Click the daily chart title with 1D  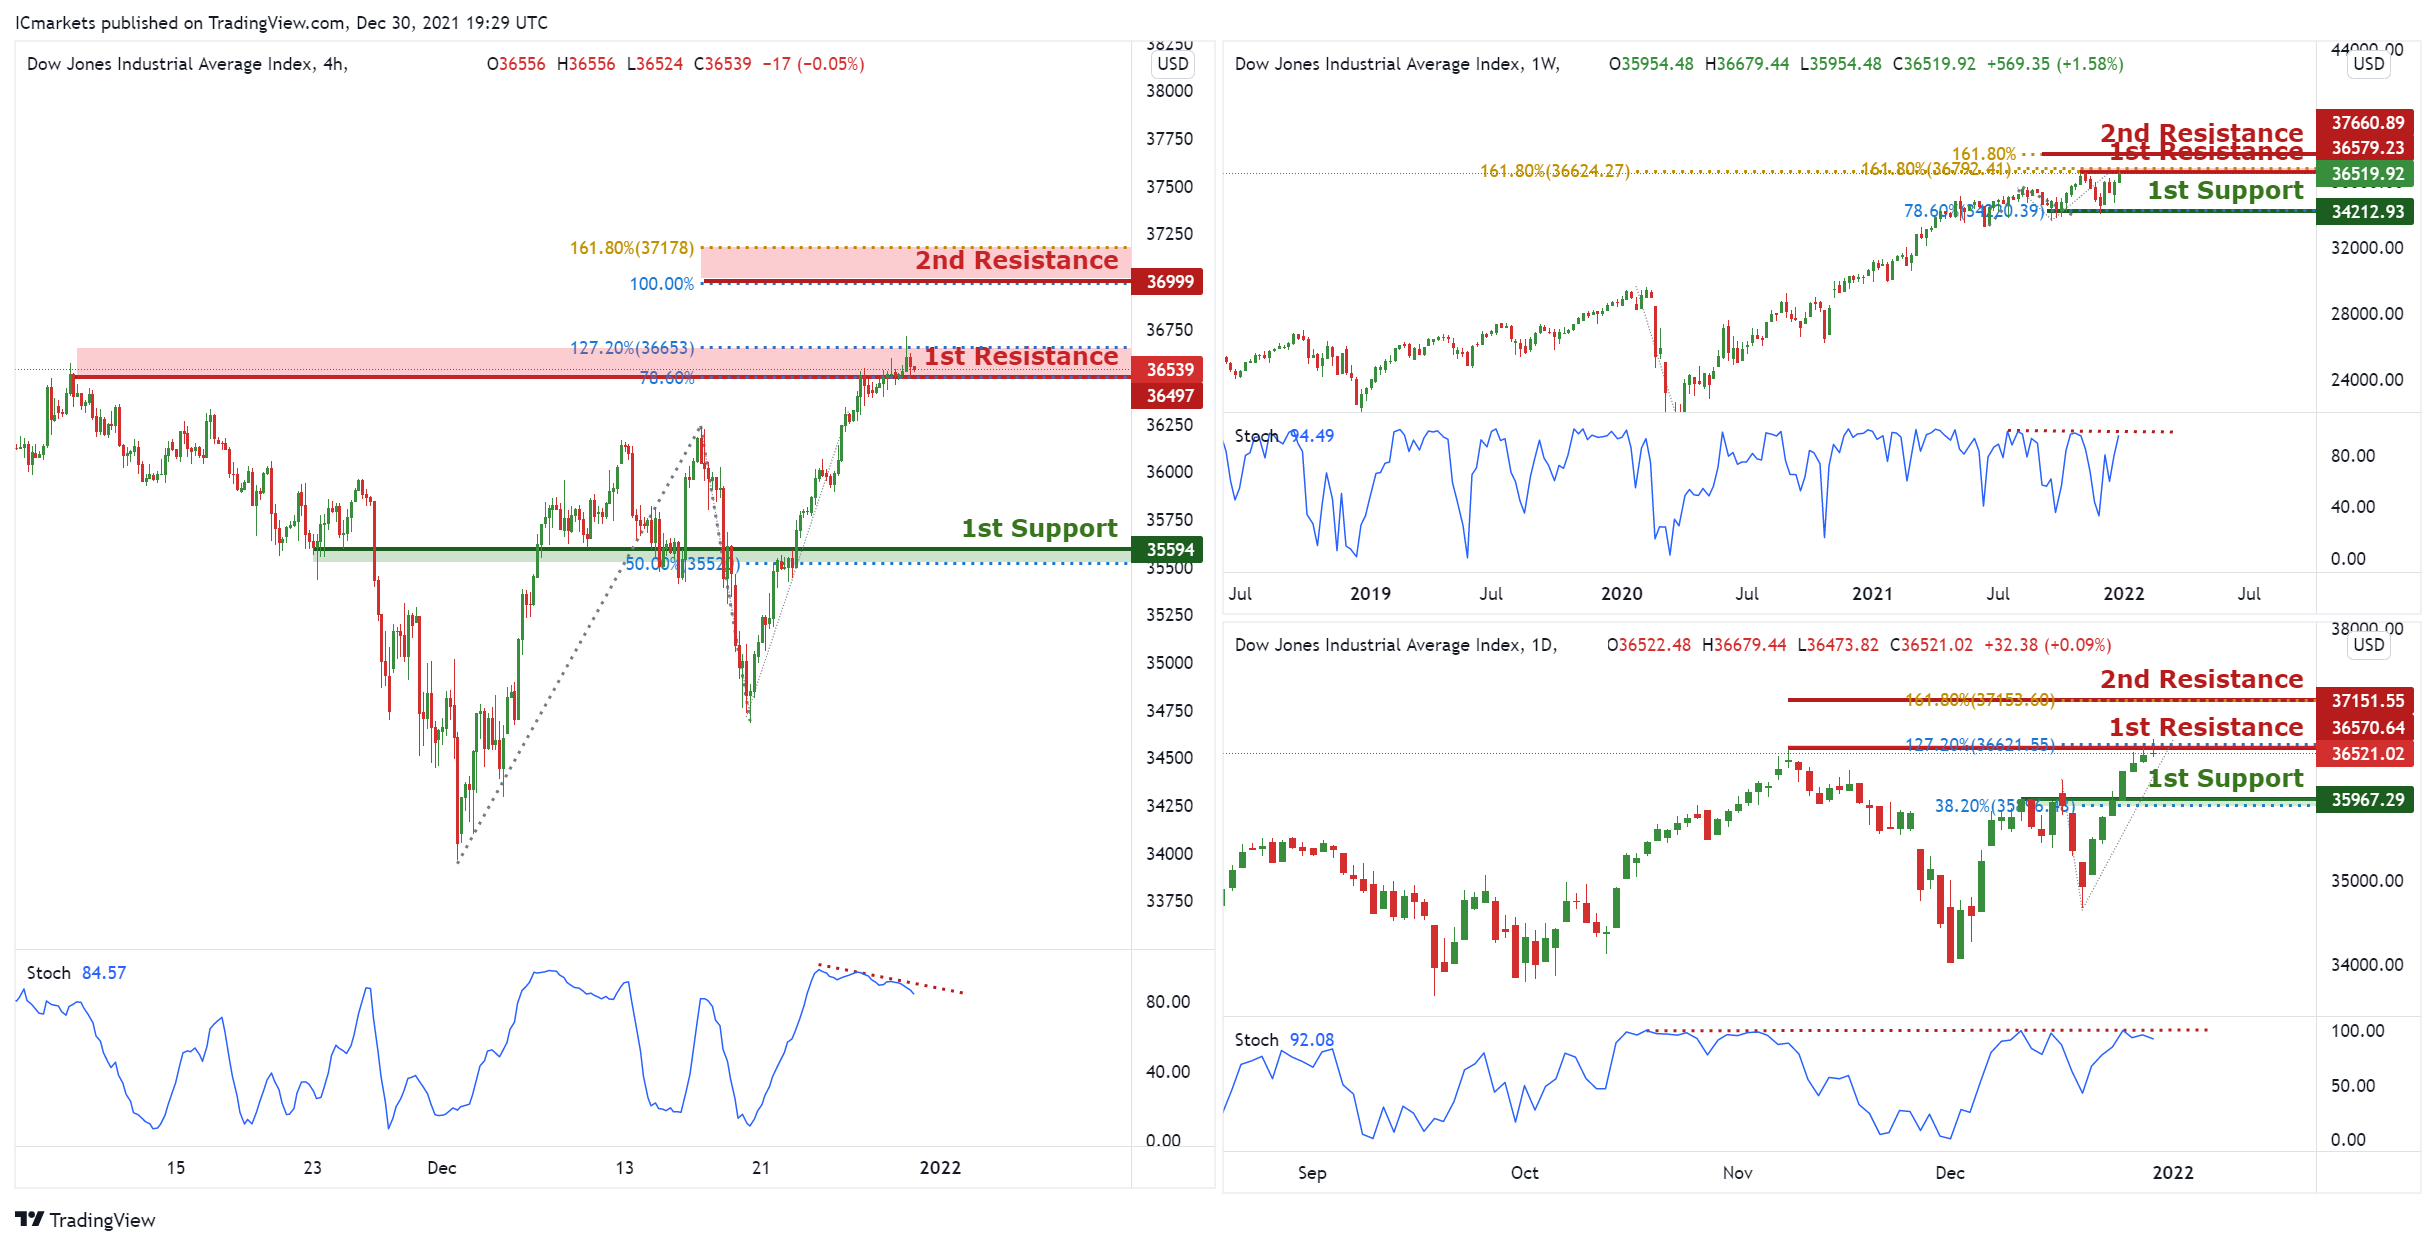[x=1396, y=645]
